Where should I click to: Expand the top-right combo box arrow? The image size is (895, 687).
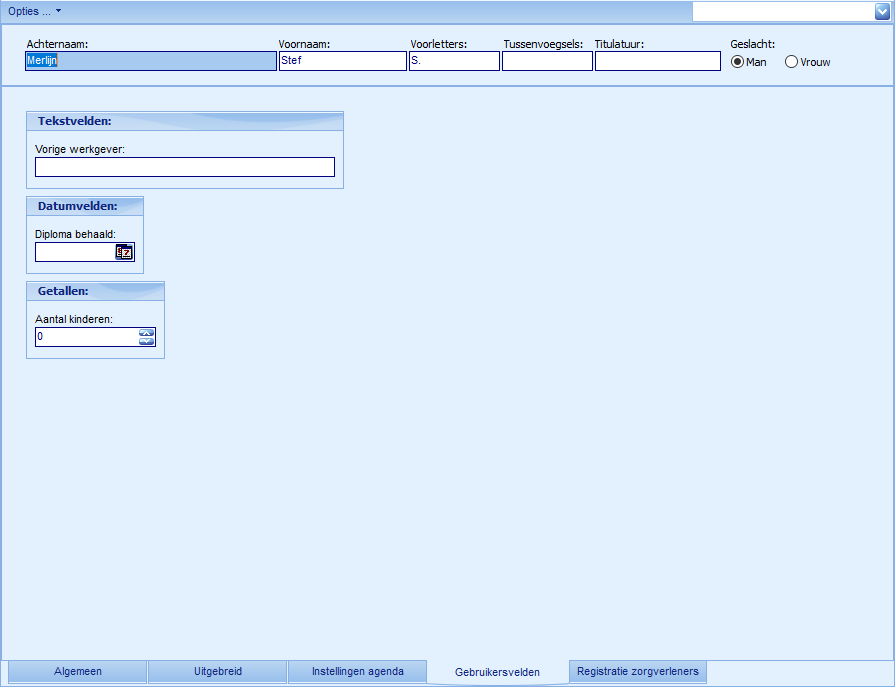(882, 11)
